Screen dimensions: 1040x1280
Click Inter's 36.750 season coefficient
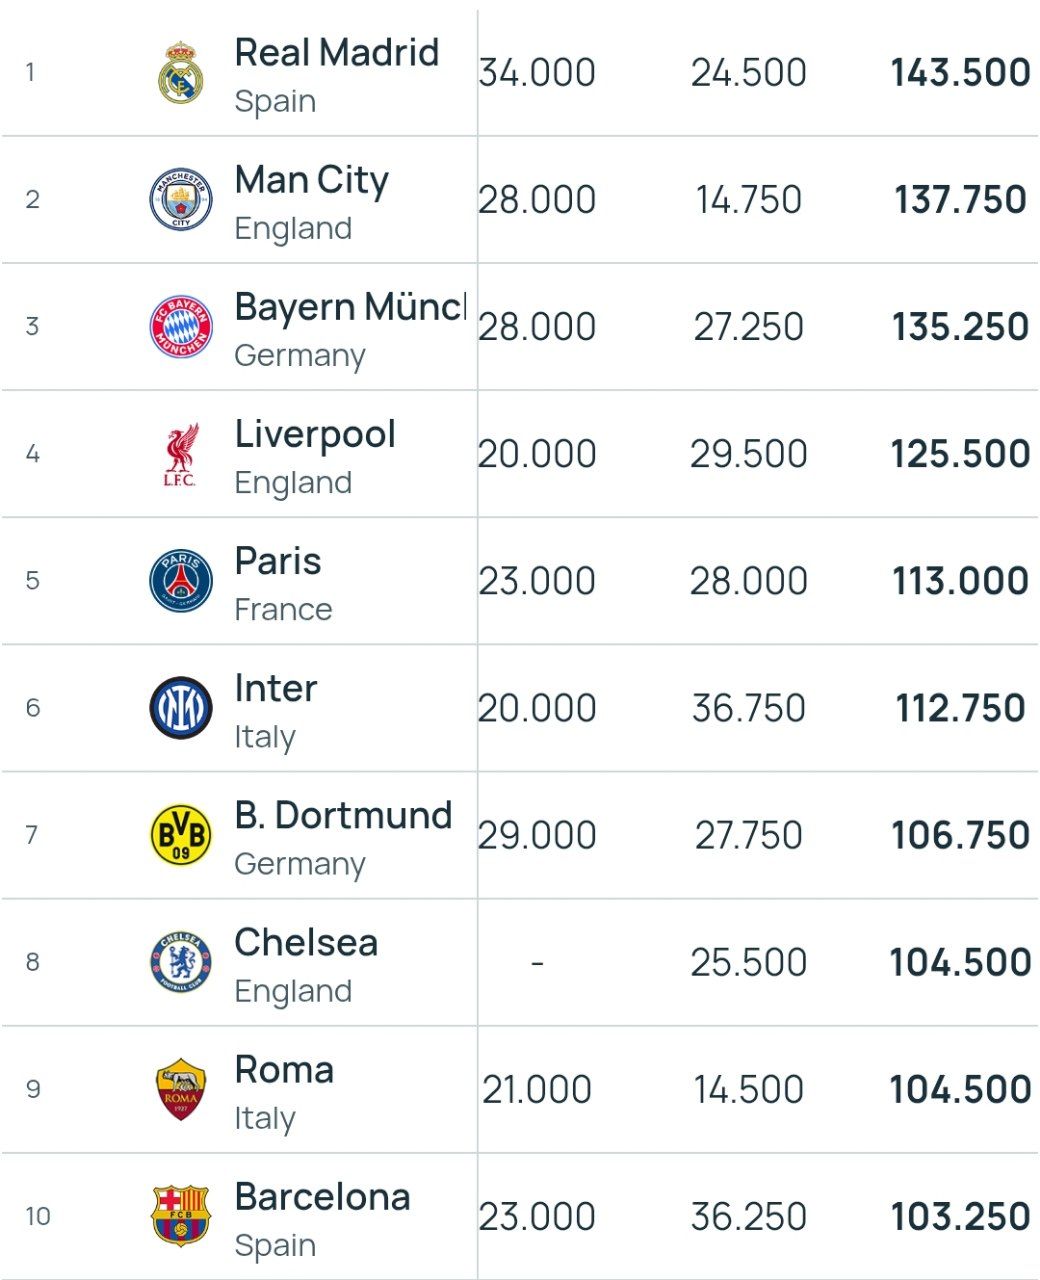748,708
